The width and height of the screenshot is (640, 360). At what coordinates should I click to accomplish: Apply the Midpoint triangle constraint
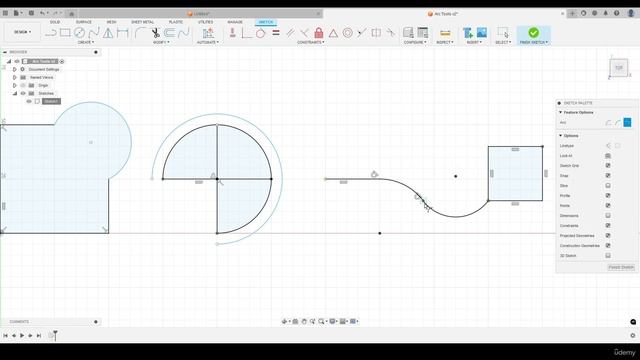(x=333, y=33)
